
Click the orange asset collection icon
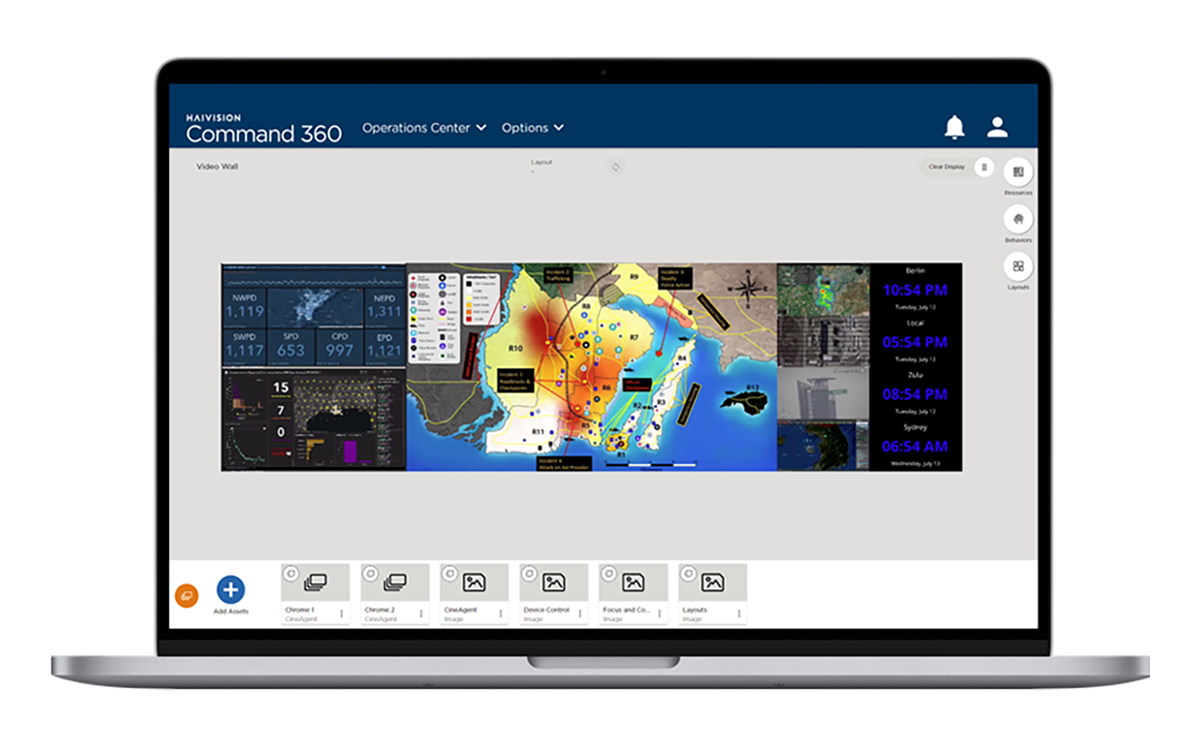pyautogui.click(x=186, y=596)
